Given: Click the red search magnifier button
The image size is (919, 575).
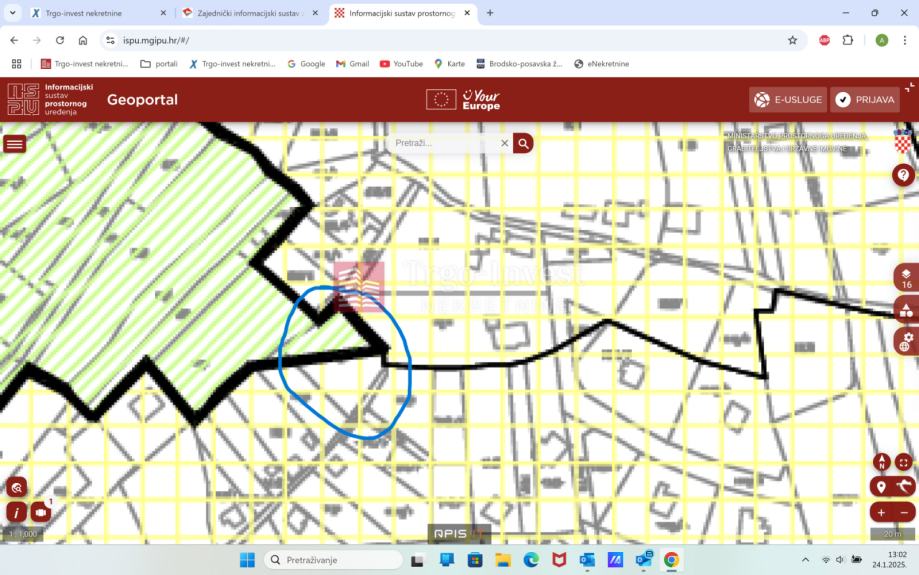Looking at the screenshot, I should pos(523,143).
